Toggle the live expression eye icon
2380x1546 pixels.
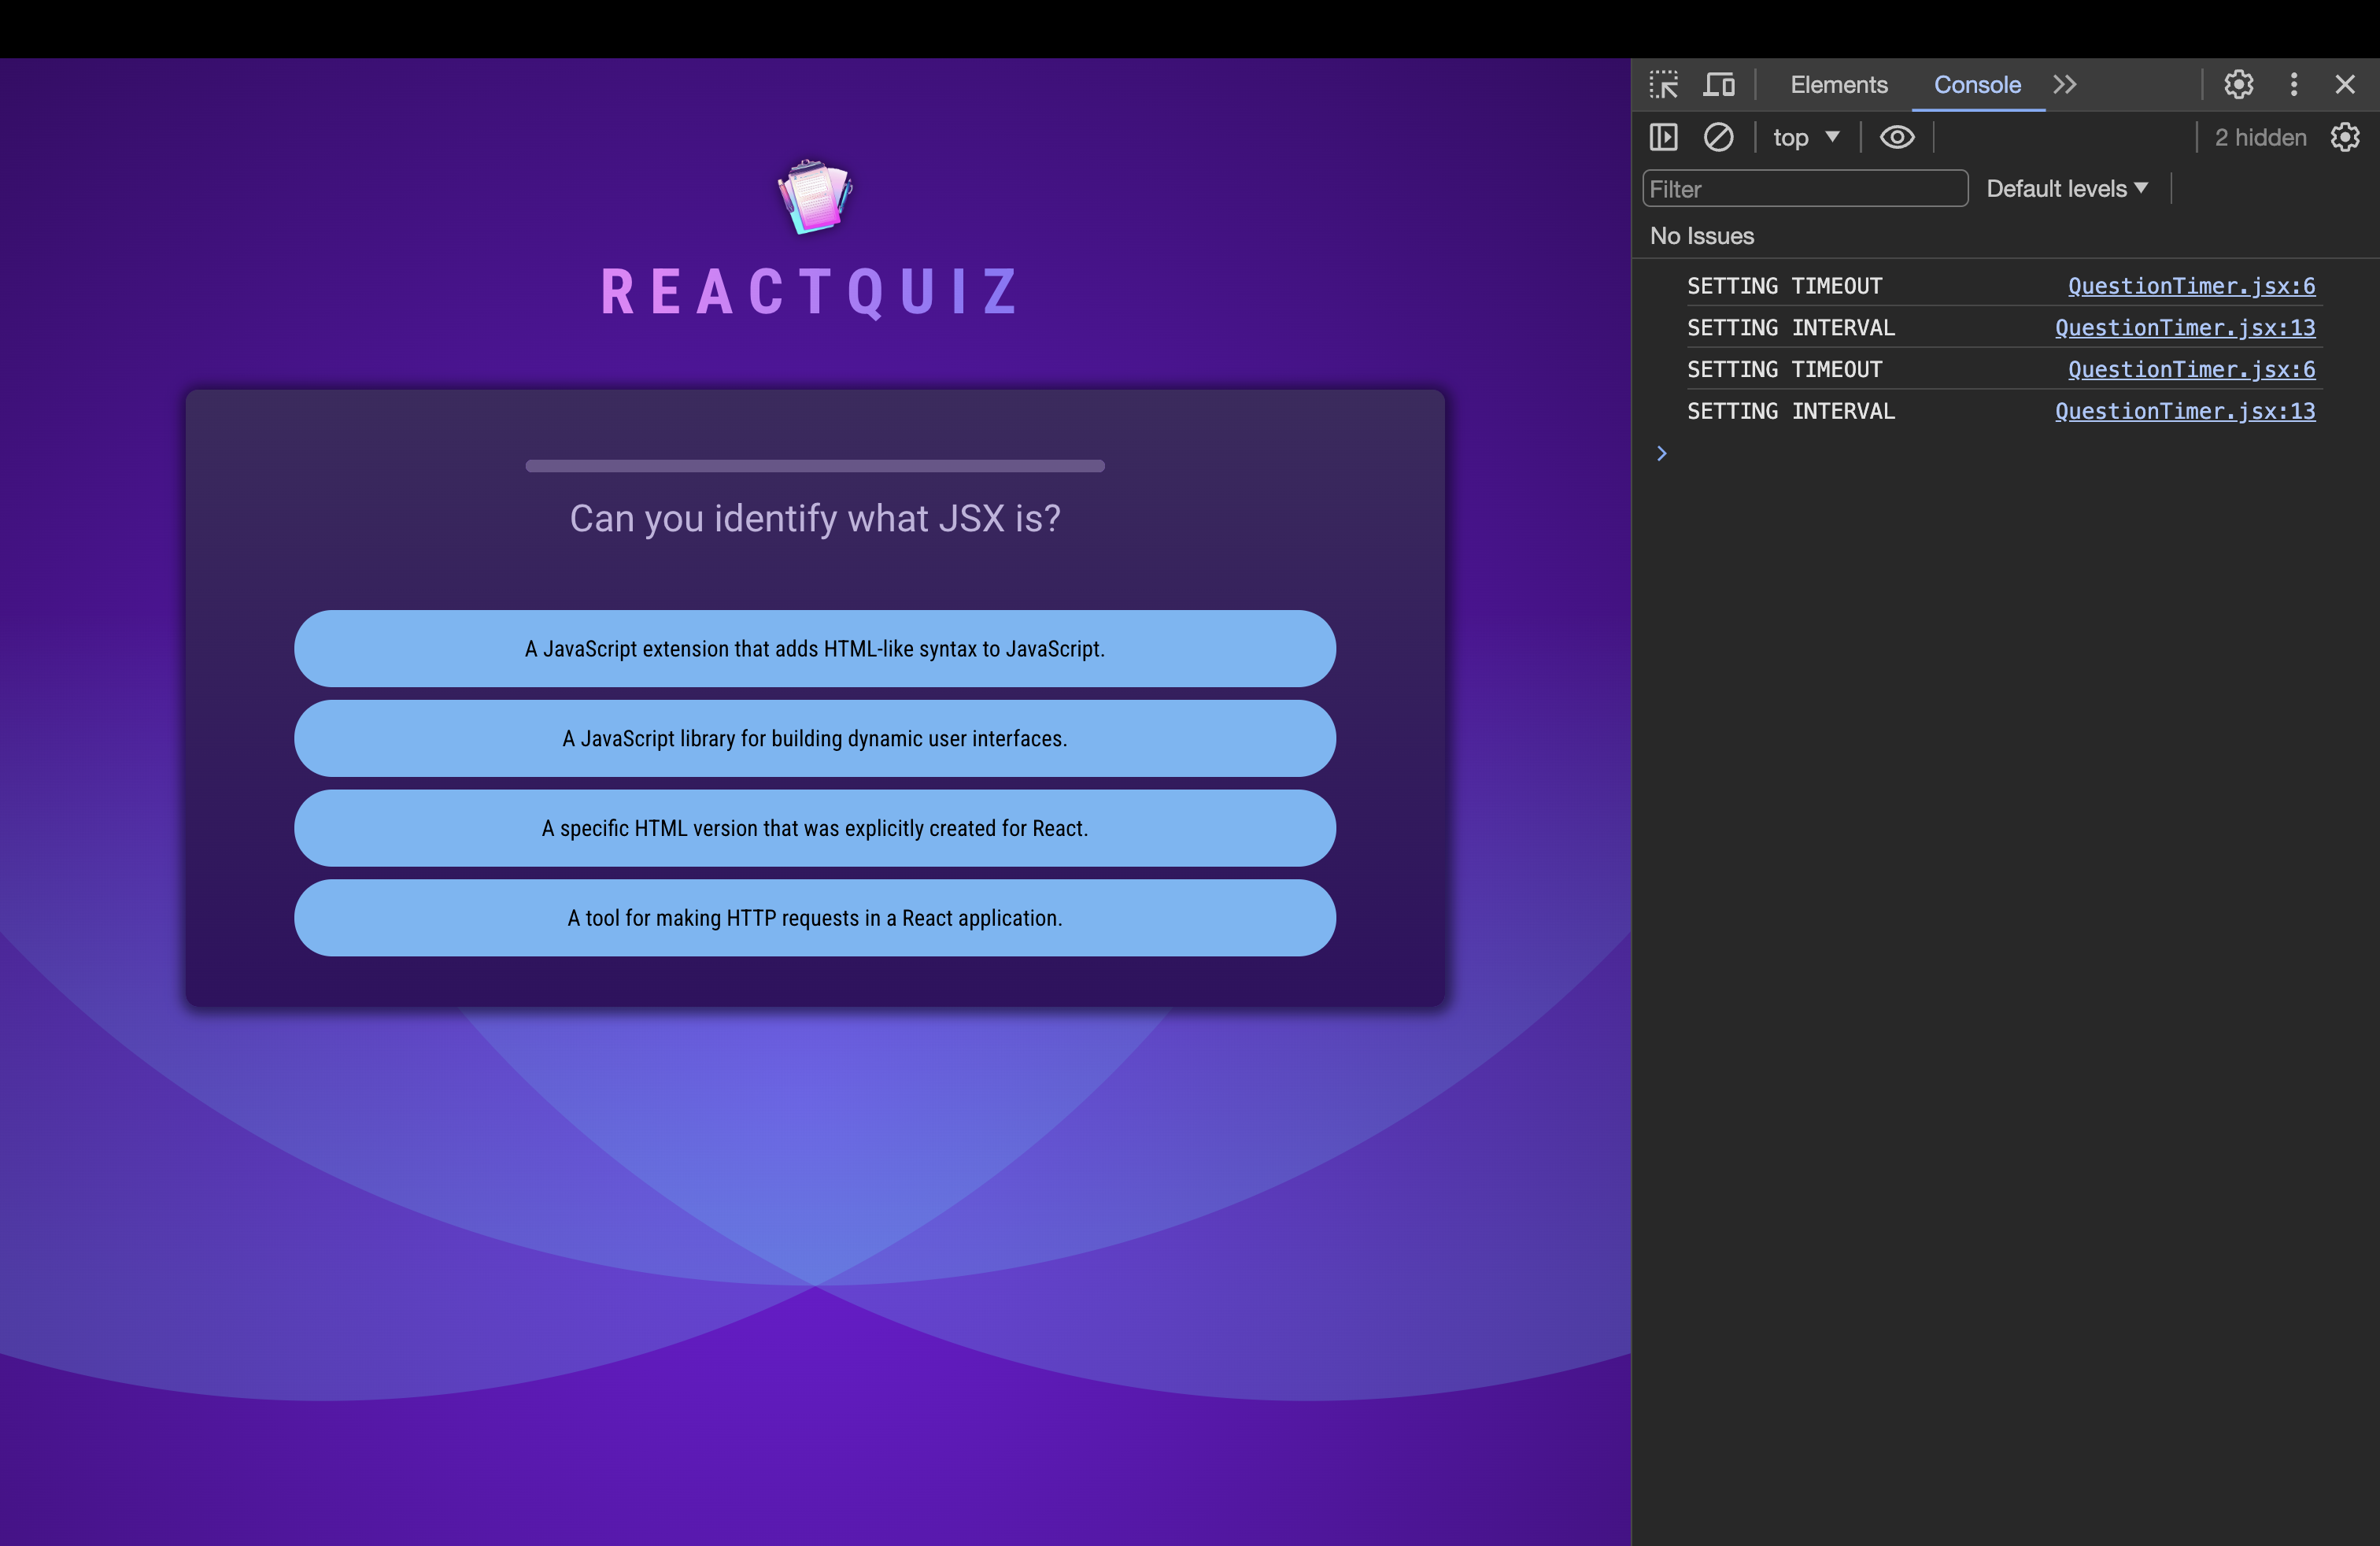coord(1896,137)
